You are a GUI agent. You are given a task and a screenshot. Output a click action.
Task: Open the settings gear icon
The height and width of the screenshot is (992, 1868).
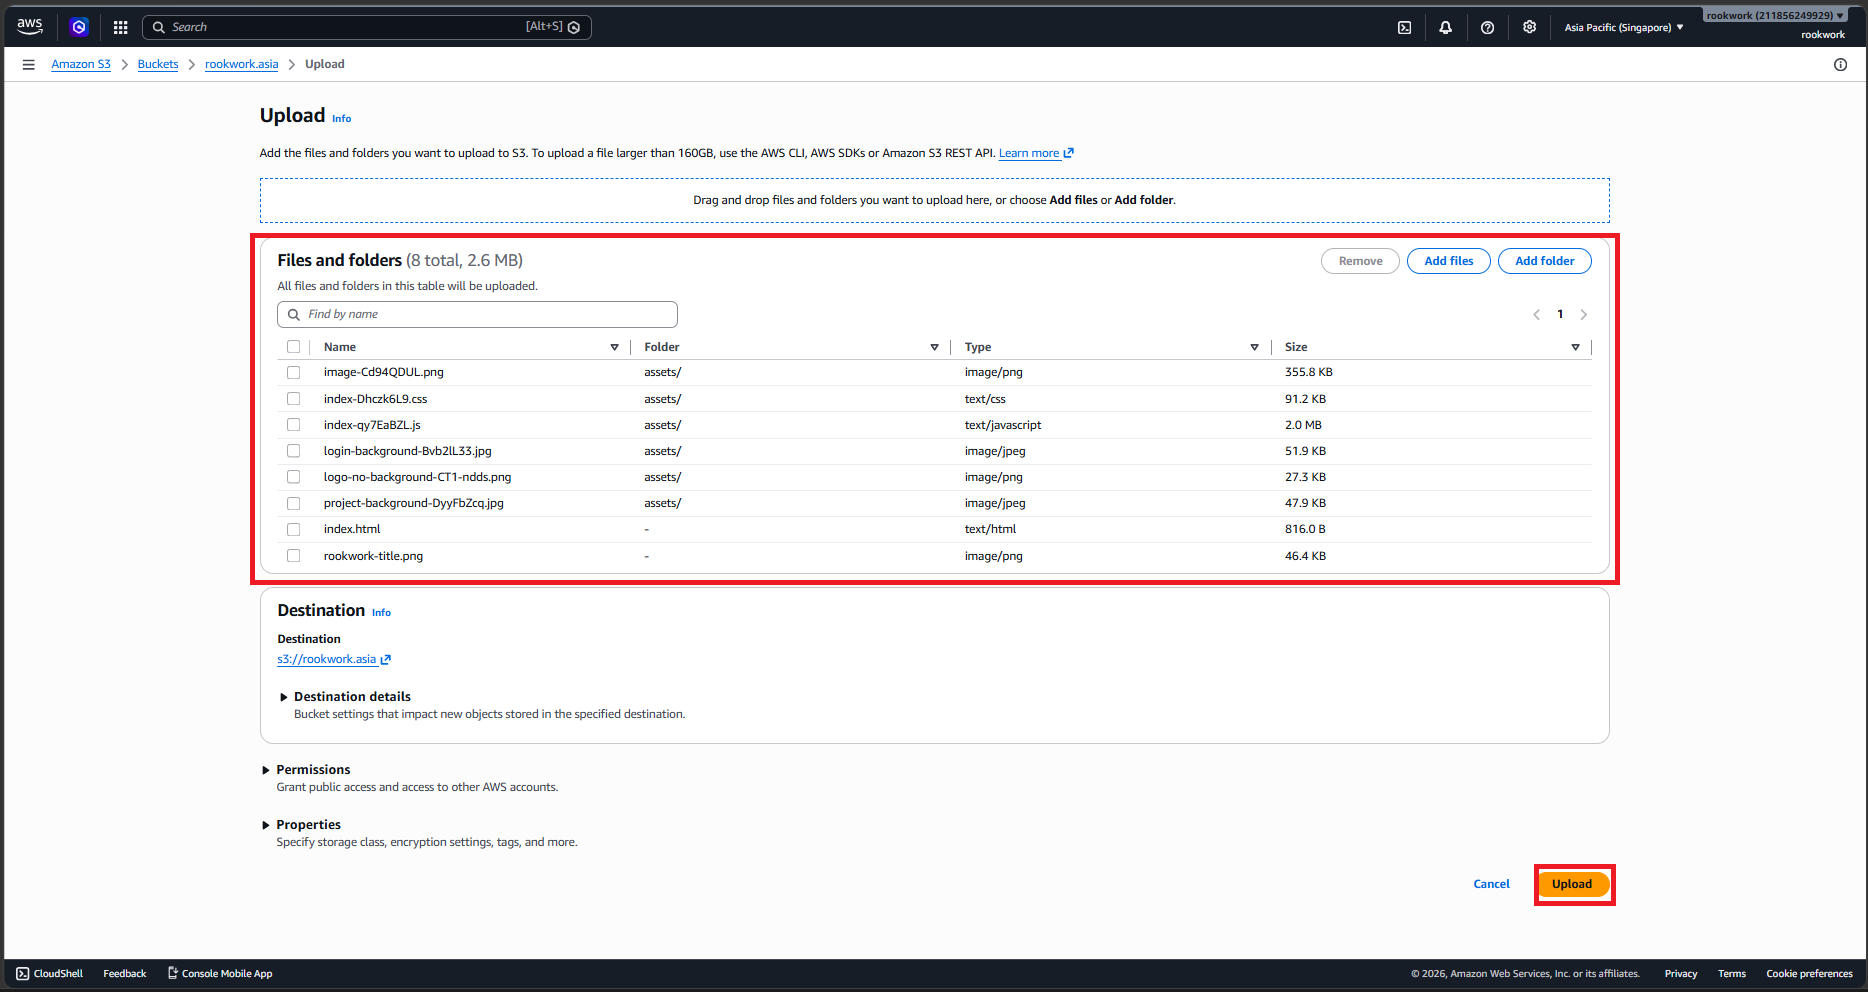[1529, 27]
